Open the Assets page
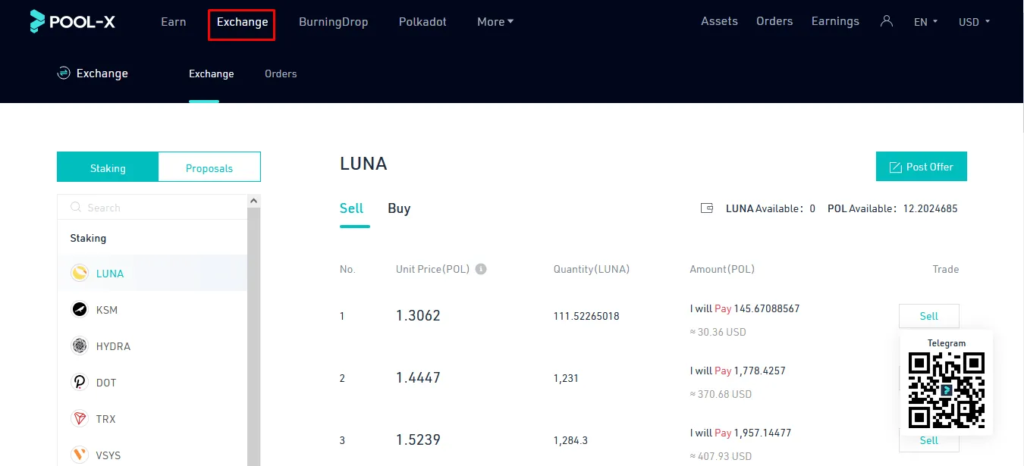Viewport: 1024px width, 466px height. [719, 21]
